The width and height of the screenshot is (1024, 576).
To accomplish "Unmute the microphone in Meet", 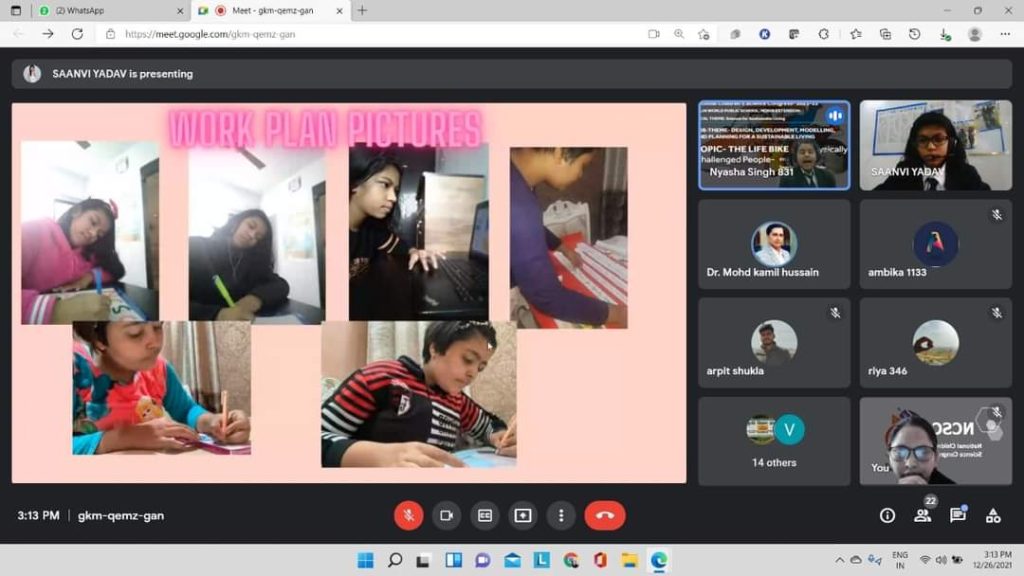I will click(408, 515).
